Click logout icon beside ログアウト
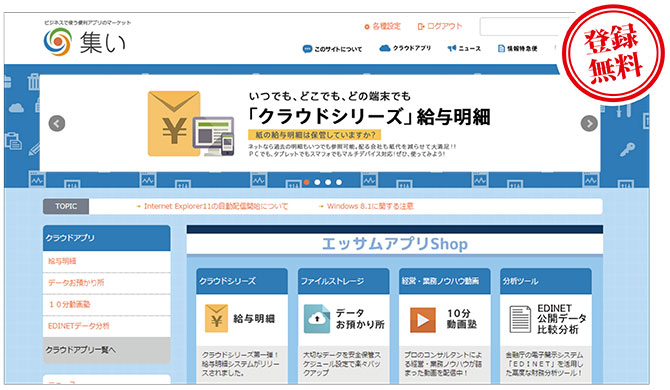Image resolution: width=670 pixels, height=390 pixels. pyautogui.click(x=421, y=26)
